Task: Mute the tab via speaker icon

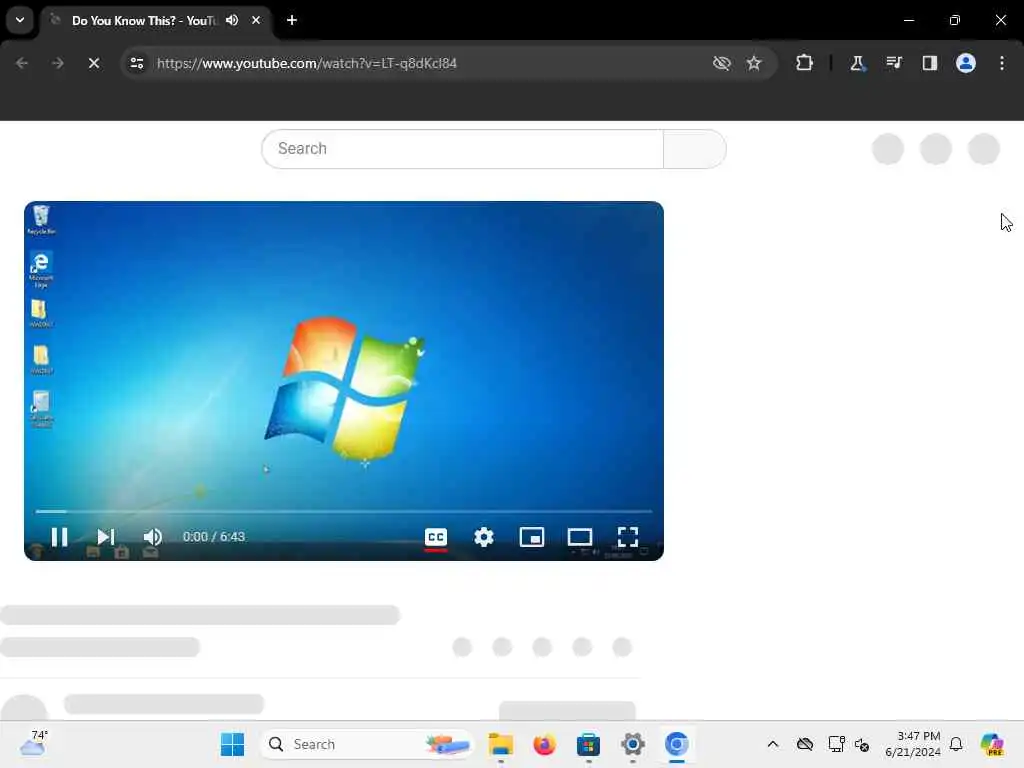Action: tap(232, 20)
